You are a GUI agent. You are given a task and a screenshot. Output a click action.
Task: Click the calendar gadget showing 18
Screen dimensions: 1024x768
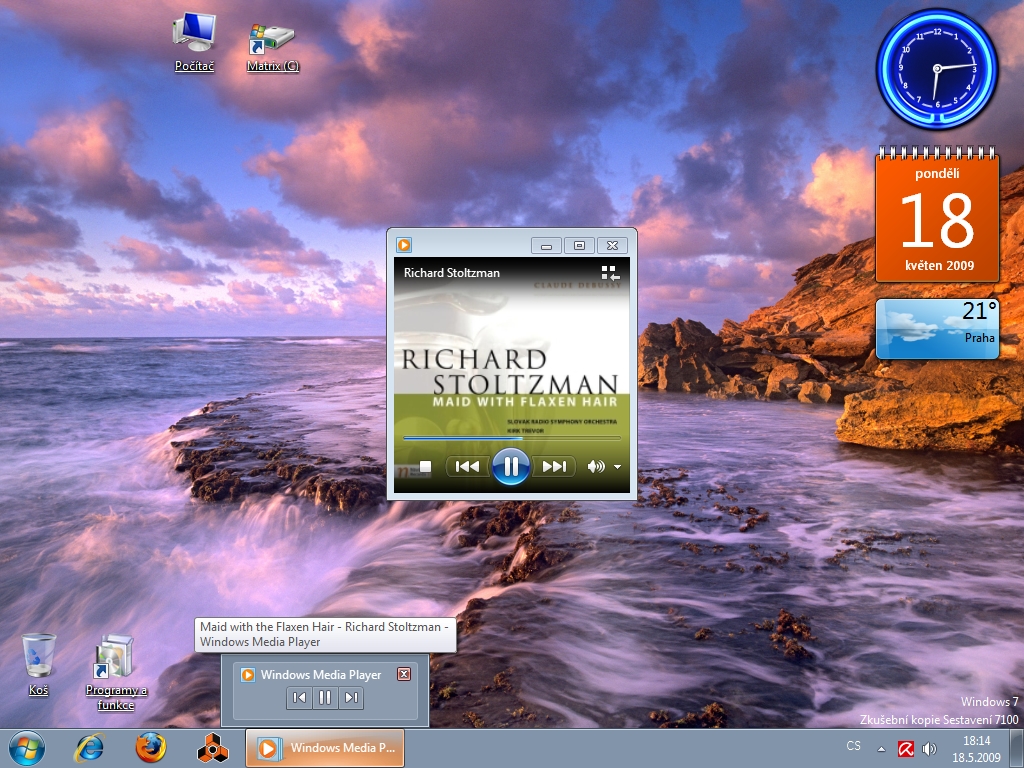(x=937, y=215)
